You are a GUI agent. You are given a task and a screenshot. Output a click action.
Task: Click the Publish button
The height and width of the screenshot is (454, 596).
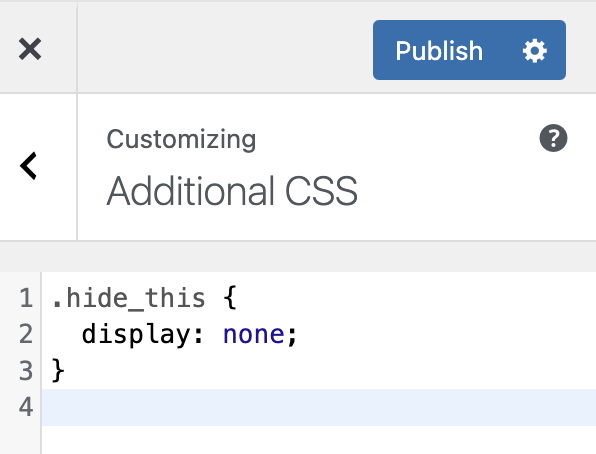pyautogui.click(x=439, y=50)
